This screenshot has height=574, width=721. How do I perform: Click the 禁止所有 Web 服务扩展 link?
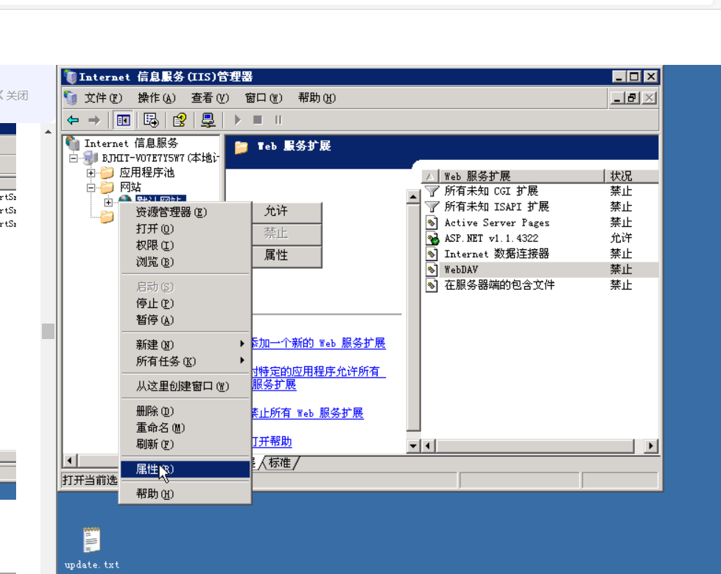click(308, 413)
